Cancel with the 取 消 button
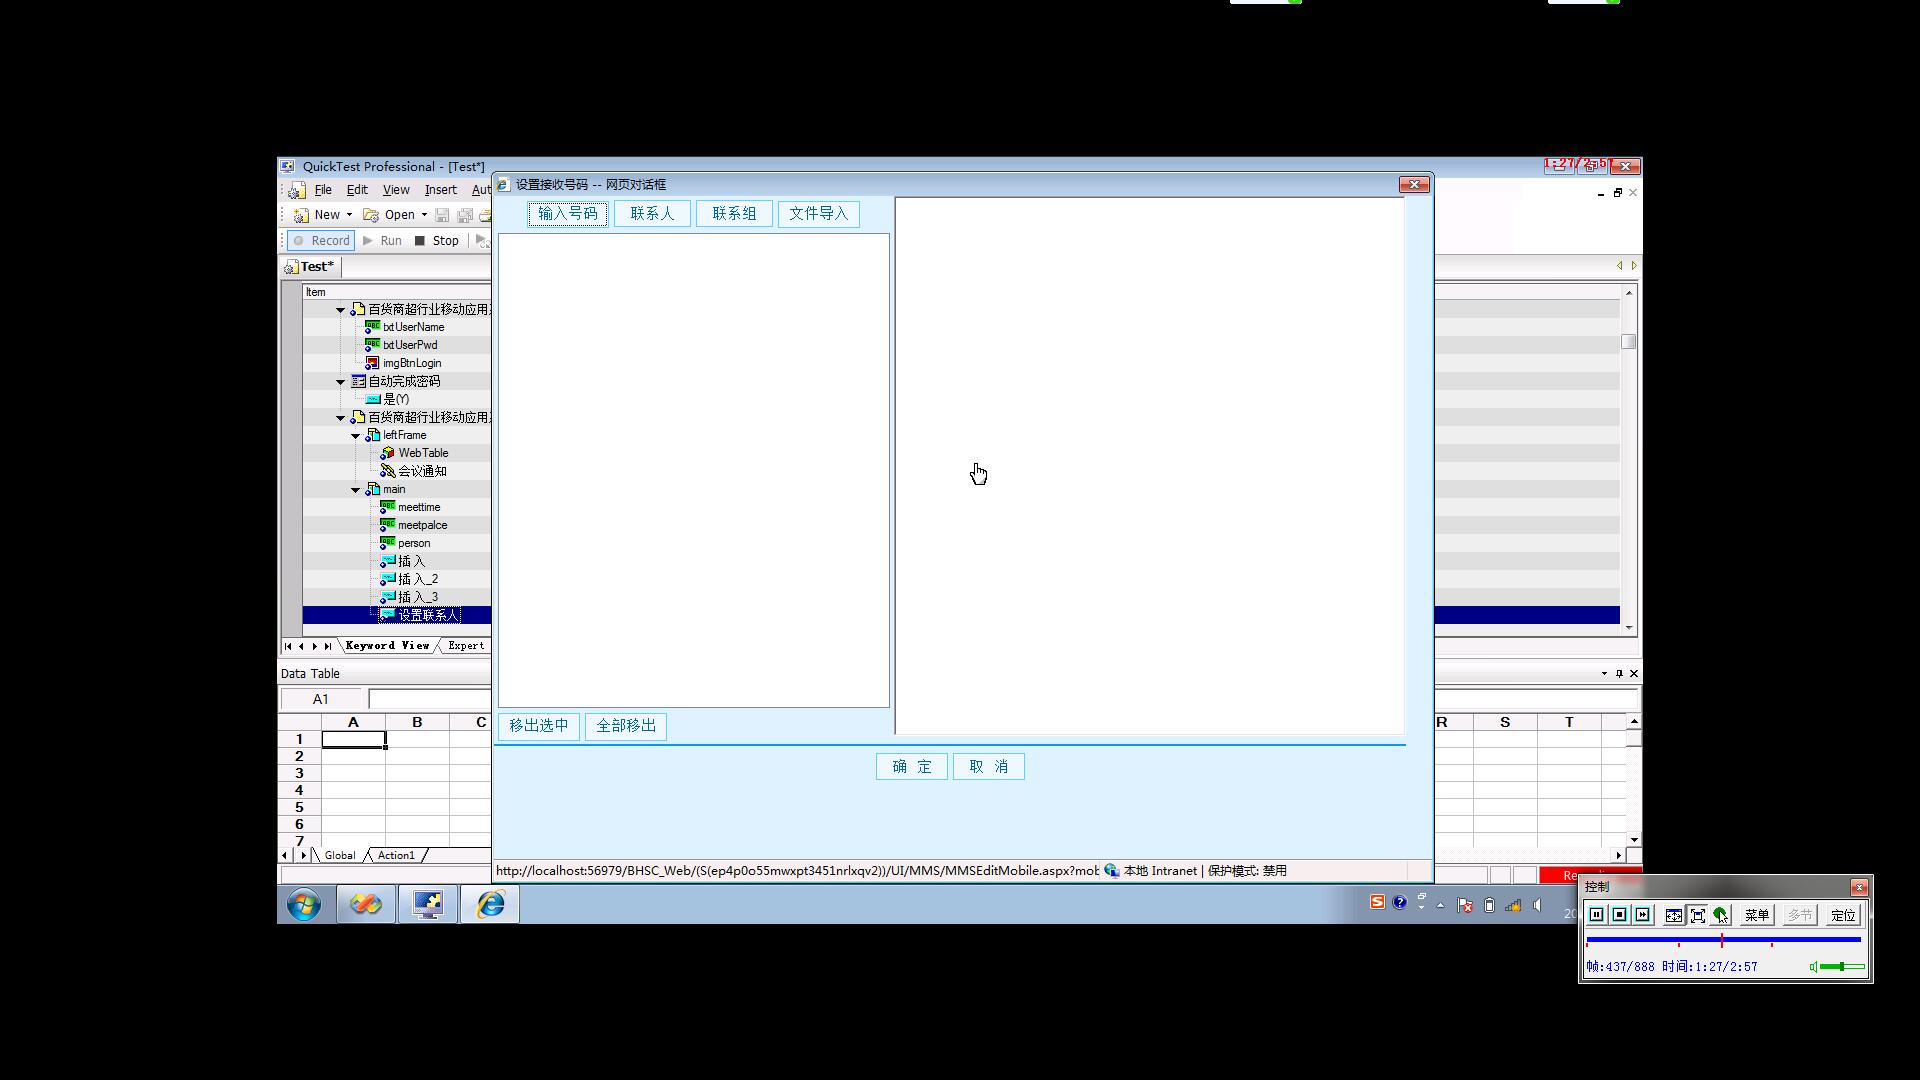This screenshot has width=1920, height=1080. point(989,767)
